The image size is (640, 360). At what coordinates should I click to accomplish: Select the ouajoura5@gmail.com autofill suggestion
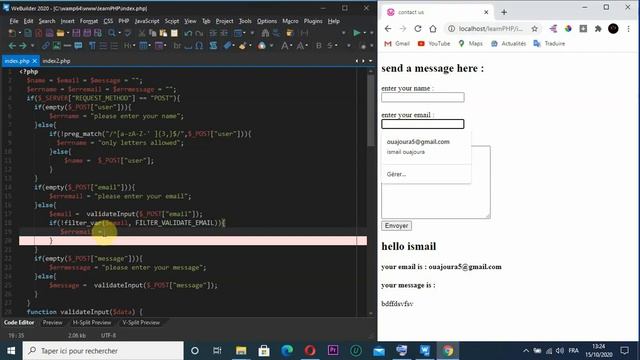point(426,146)
